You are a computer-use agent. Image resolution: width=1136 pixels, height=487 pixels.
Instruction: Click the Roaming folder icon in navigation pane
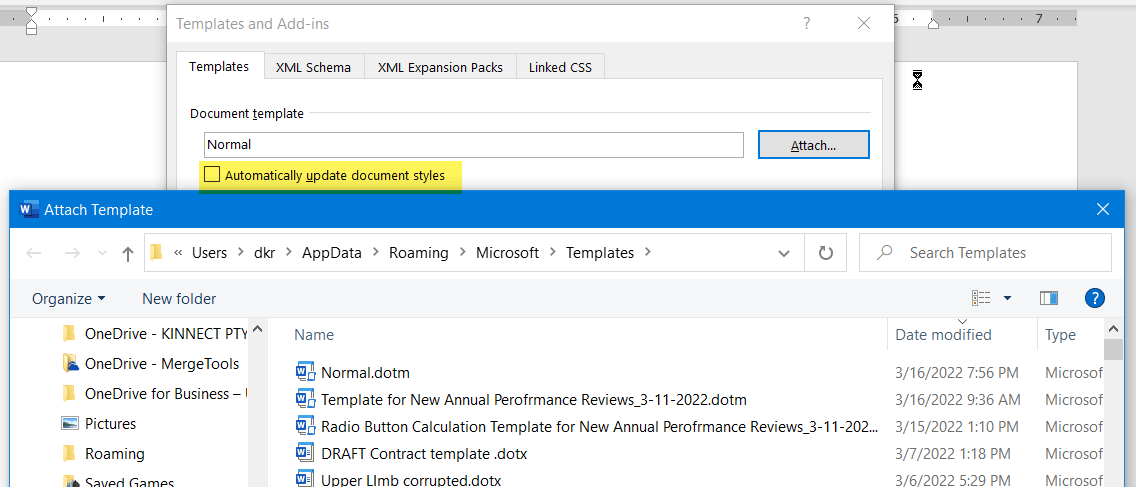pyautogui.click(x=70, y=454)
